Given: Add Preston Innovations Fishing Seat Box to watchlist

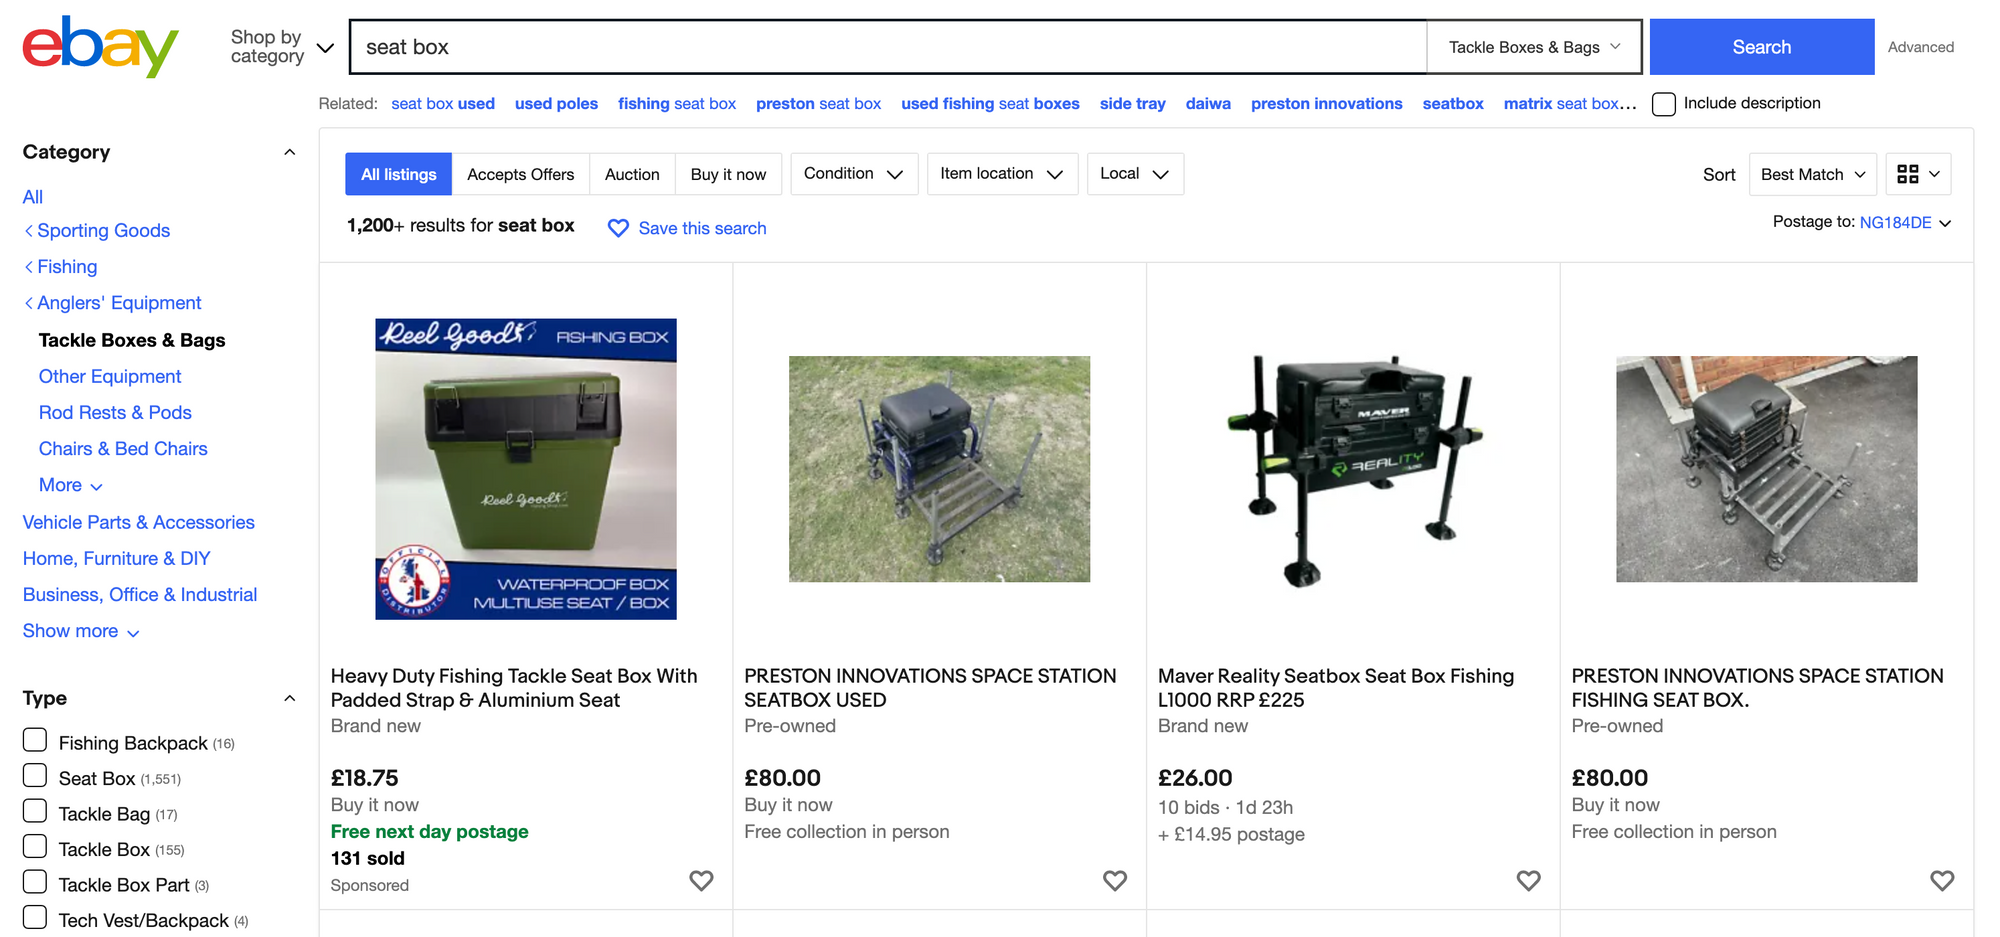Looking at the screenshot, I should 1941,881.
